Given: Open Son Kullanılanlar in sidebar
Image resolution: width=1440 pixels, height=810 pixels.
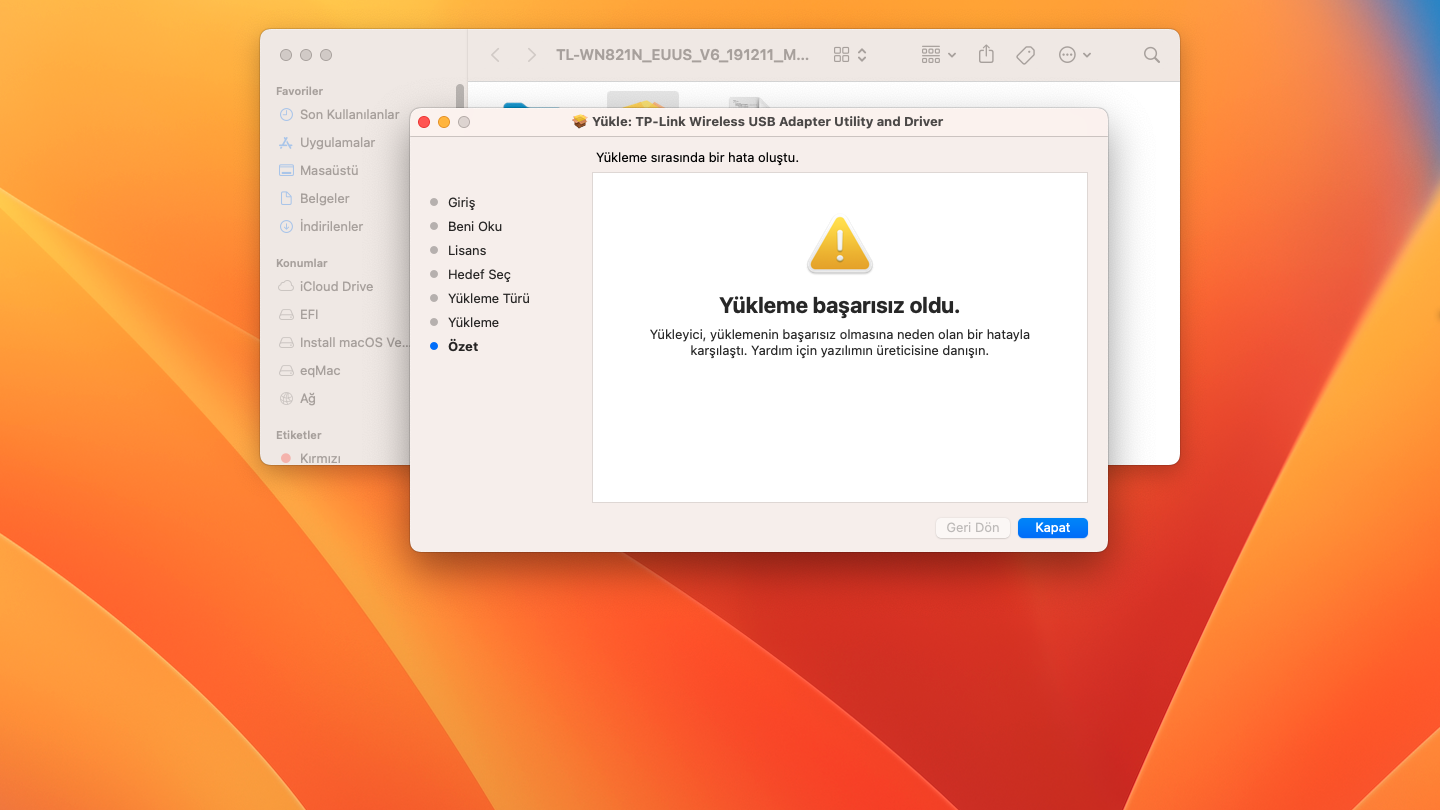Looking at the screenshot, I should click(x=349, y=114).
